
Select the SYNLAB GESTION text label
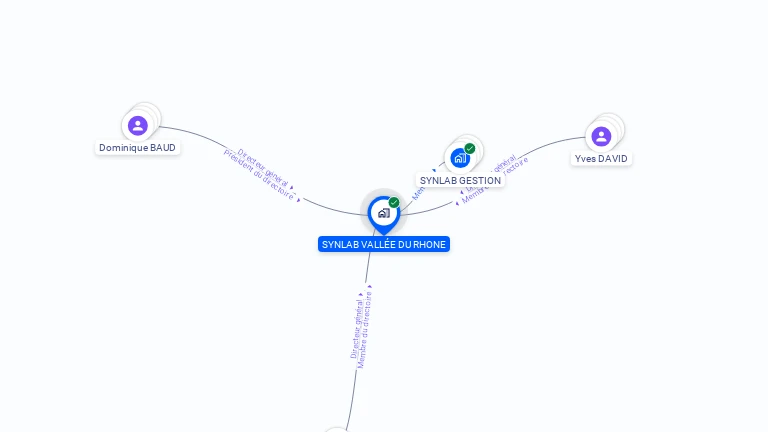[460, 180]
